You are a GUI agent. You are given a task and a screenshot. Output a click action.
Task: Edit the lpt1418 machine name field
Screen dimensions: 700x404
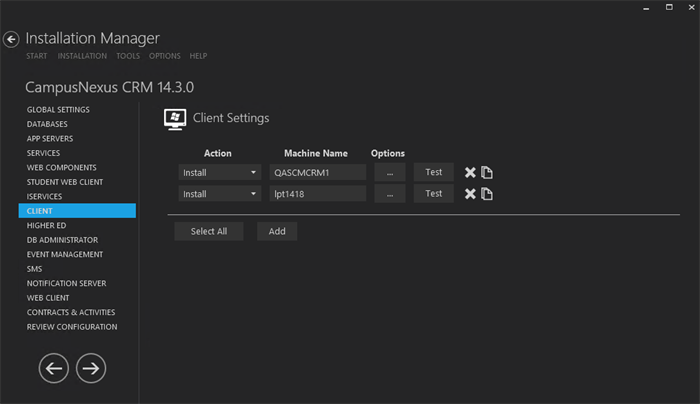click(318, 194)
